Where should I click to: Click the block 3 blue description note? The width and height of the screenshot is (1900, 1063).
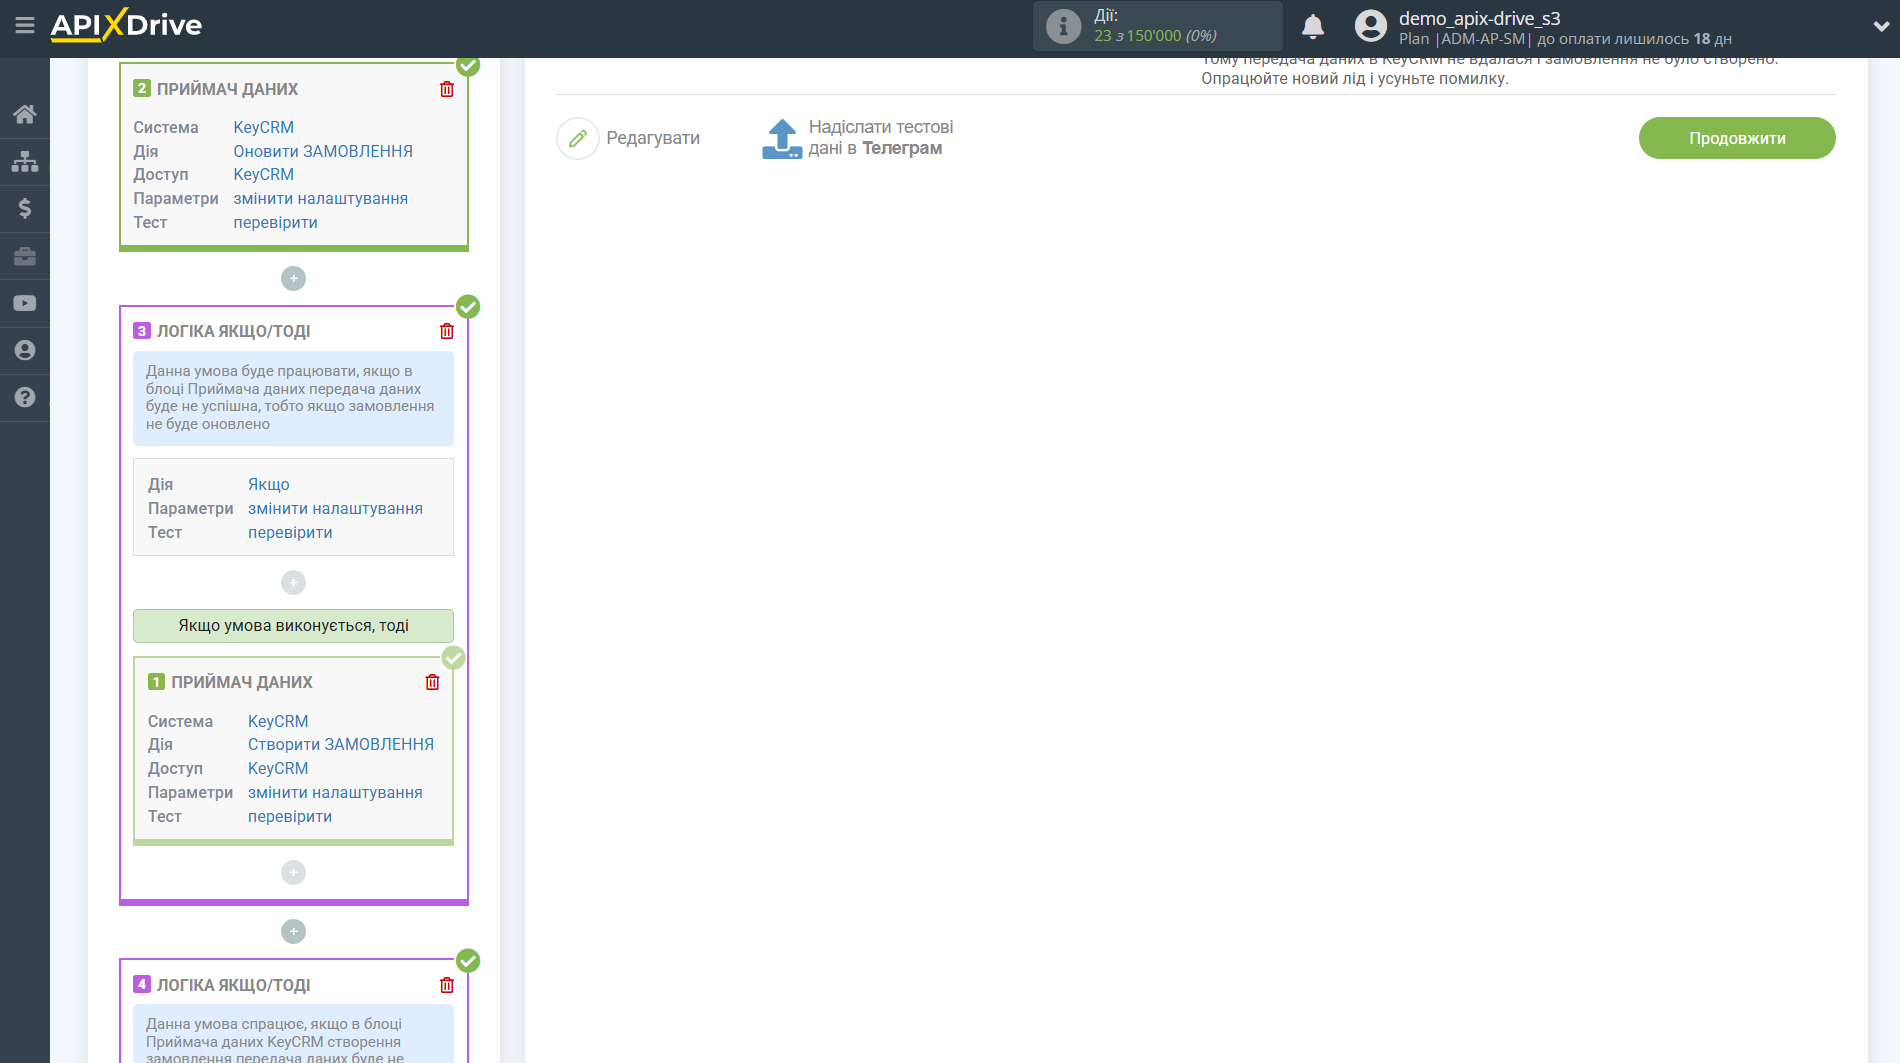293,398
